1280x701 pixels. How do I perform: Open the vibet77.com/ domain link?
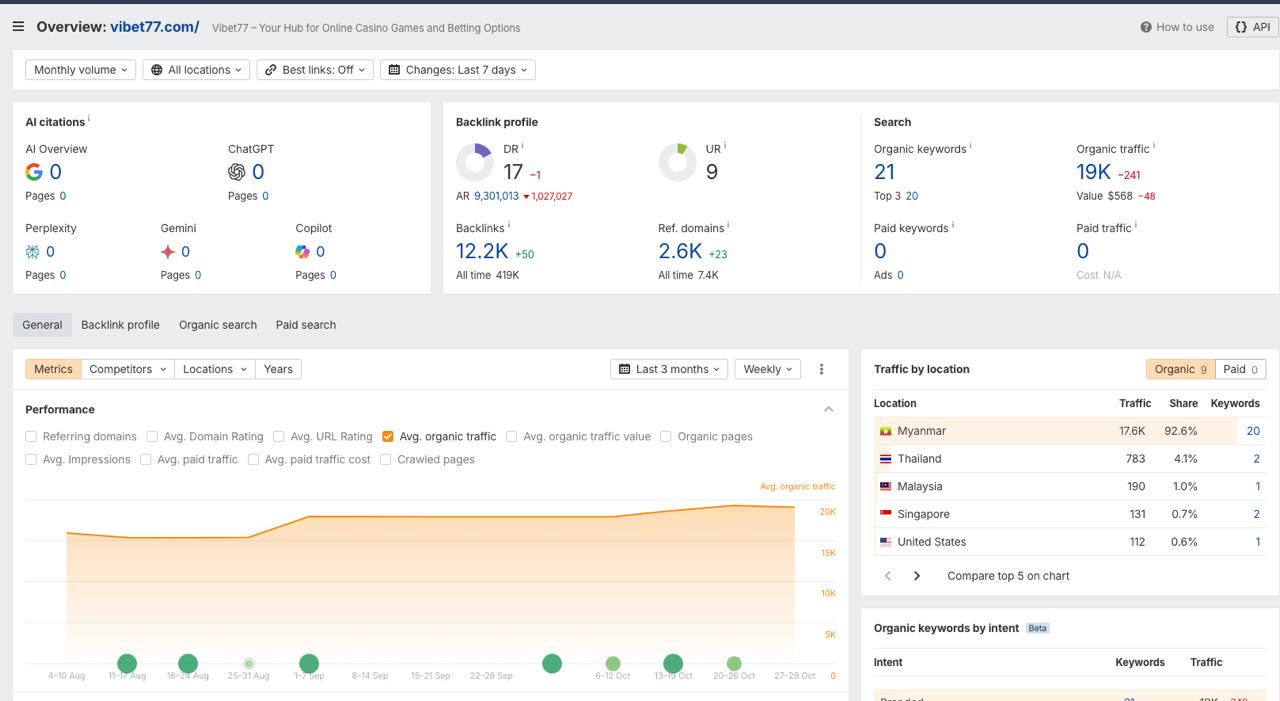(155, 27)
